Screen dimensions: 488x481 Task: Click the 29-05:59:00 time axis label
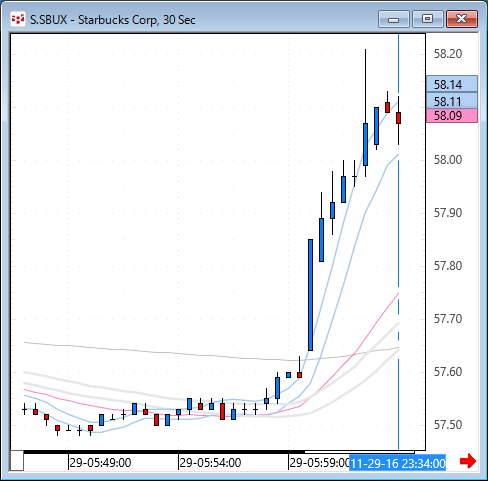(319, 463)
